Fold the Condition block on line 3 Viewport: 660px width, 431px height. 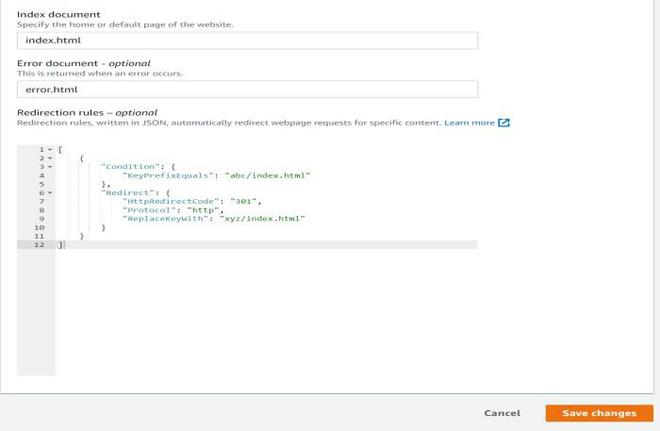tap(50, 167)
